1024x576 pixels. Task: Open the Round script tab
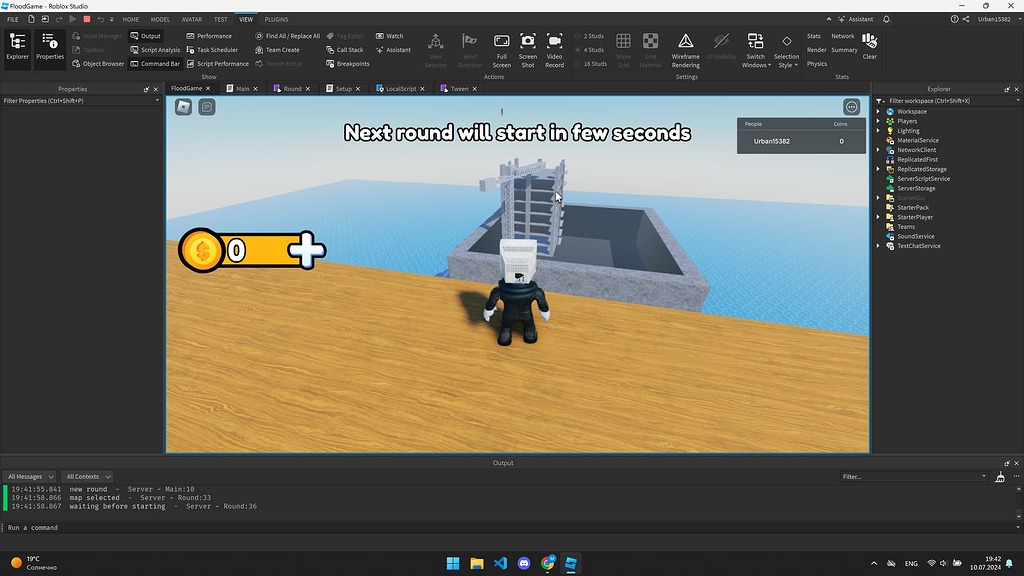pos(294,88)
